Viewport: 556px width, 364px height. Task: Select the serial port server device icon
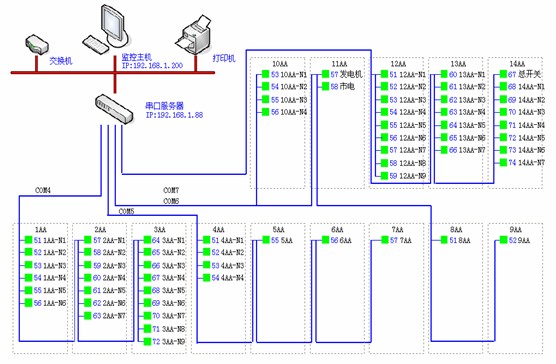[114, 109]
